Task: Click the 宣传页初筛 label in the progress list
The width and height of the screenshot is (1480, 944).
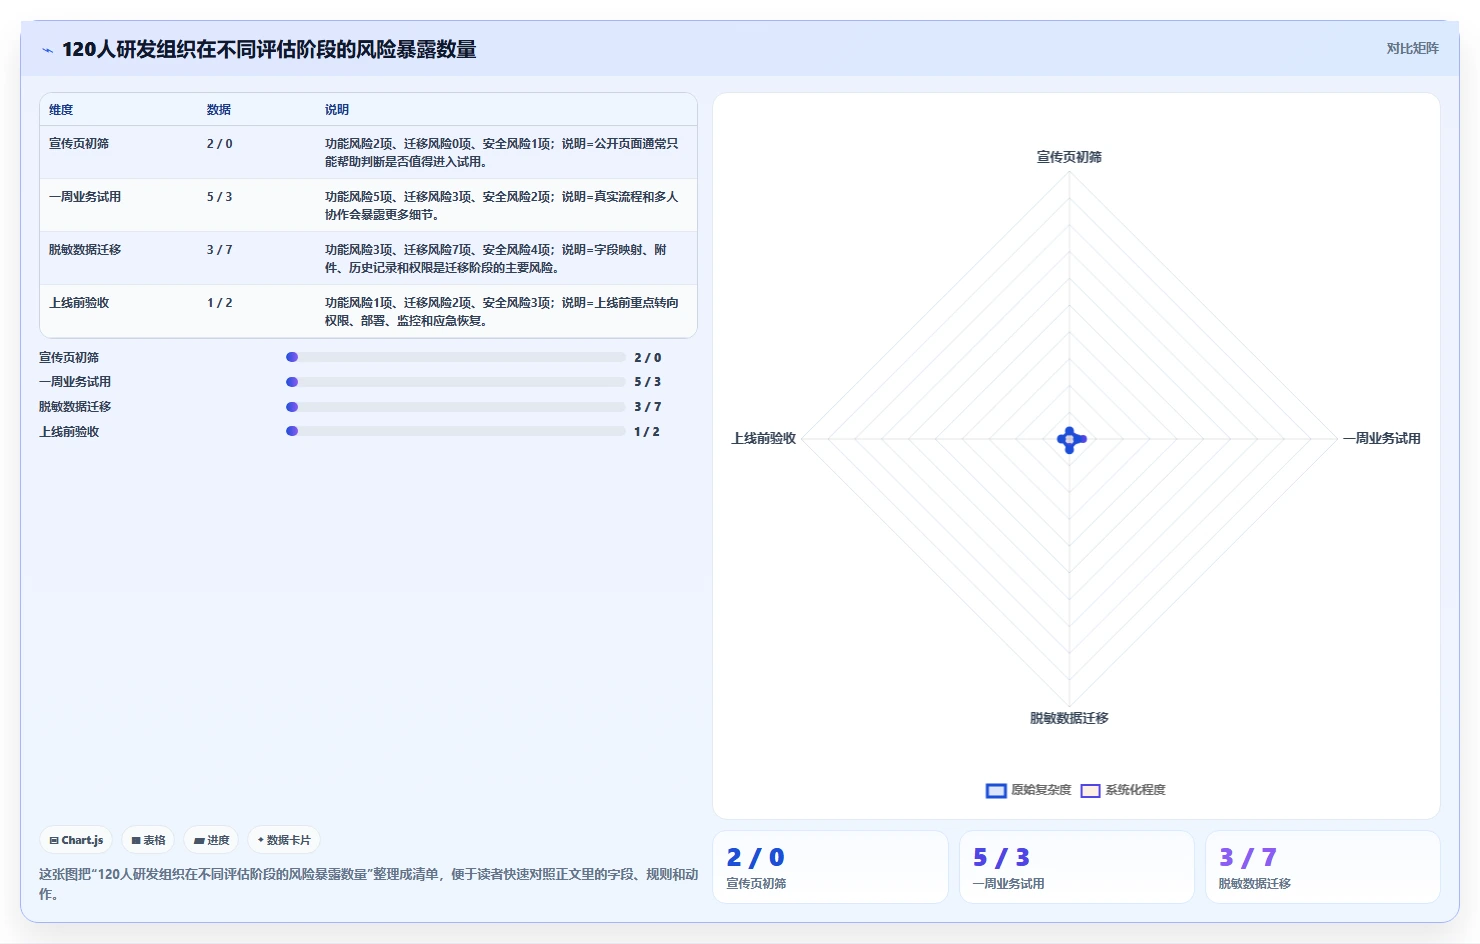Action: click(x=69, y=358)
